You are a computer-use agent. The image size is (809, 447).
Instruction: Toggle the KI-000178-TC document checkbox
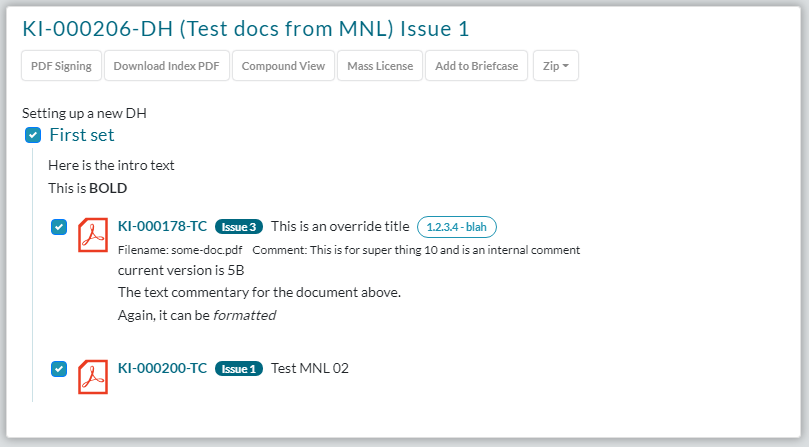[x=59, y=227]
